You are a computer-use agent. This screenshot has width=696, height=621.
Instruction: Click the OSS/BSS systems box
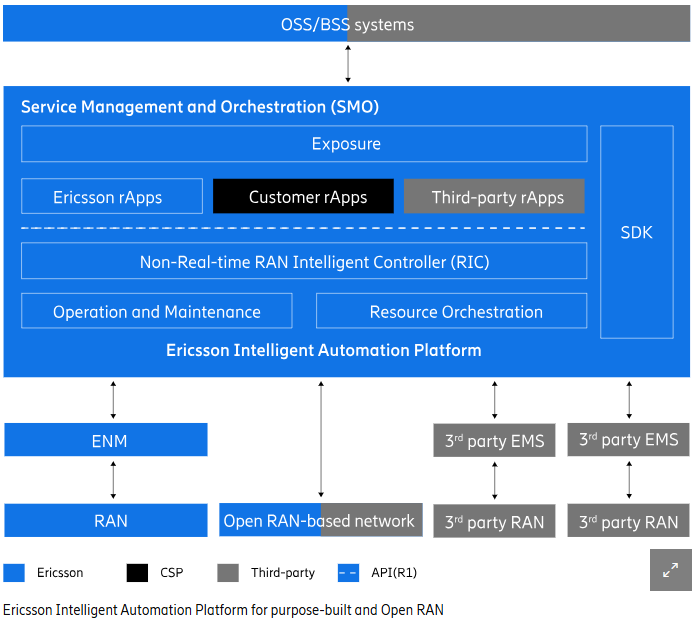pyautogui.click(x=346, y=24)
